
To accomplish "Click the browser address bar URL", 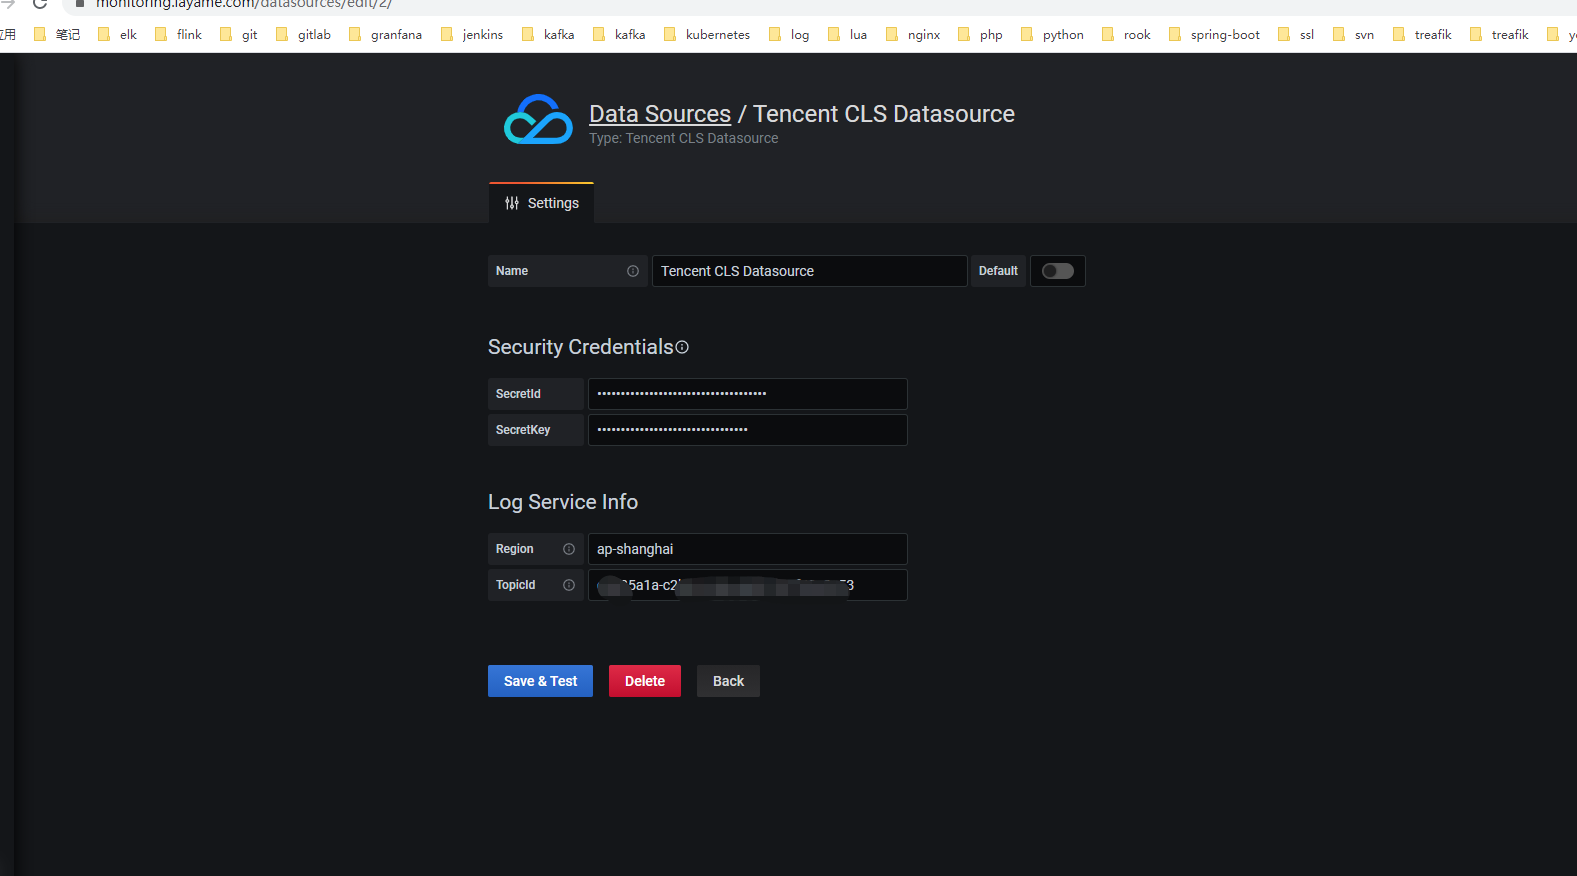I will 243,4.
